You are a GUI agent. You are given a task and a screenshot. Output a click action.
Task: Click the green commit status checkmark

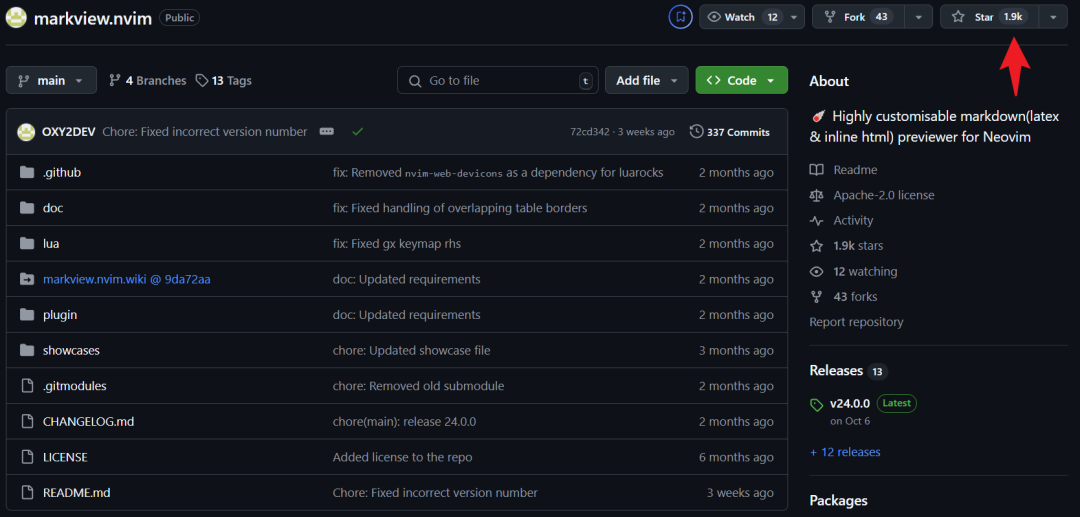[357, 131]
